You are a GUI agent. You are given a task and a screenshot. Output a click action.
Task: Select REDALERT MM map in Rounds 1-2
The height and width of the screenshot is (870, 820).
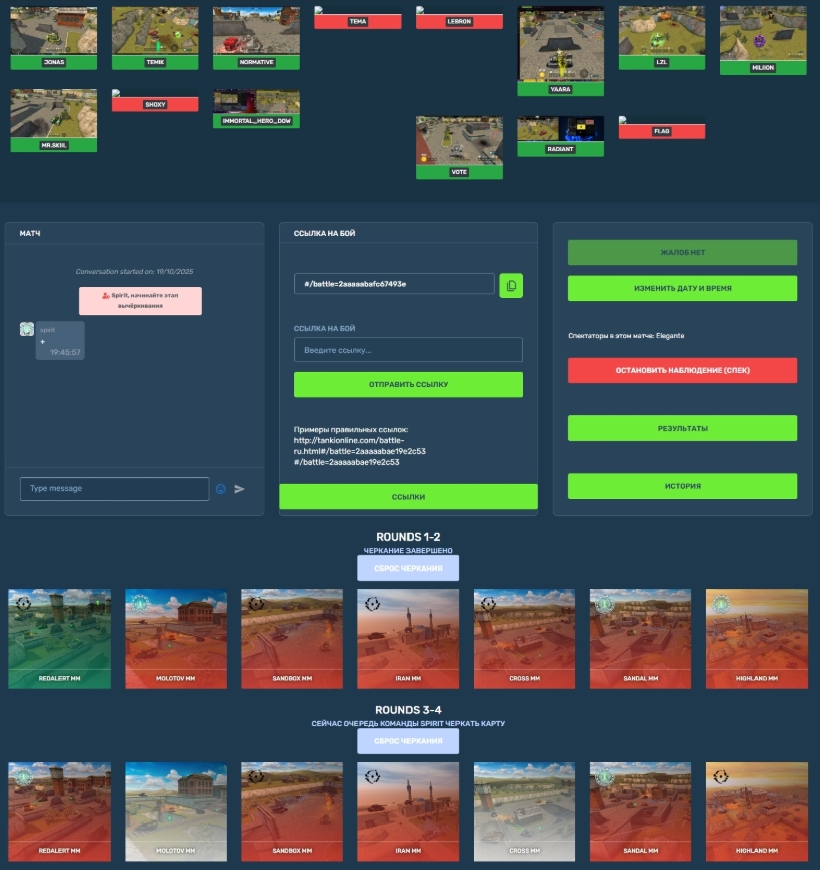click(x=59, y=639)
